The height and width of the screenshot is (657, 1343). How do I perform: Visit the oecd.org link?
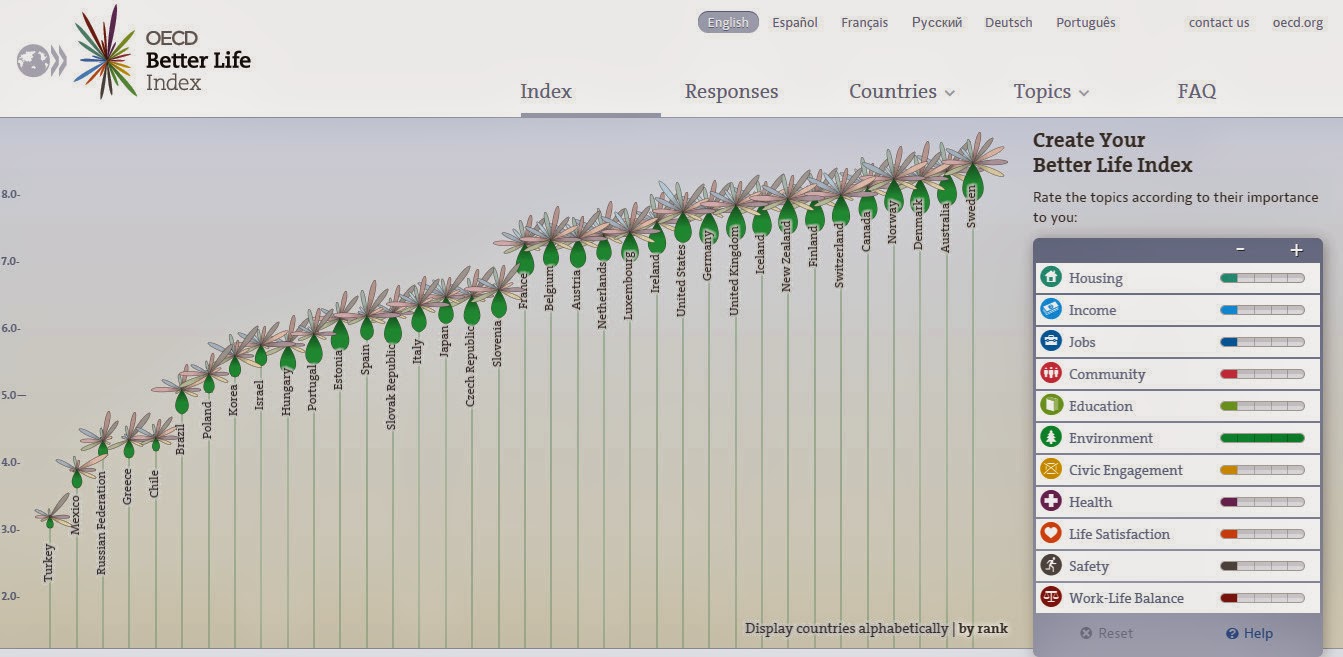[1298, 22]
